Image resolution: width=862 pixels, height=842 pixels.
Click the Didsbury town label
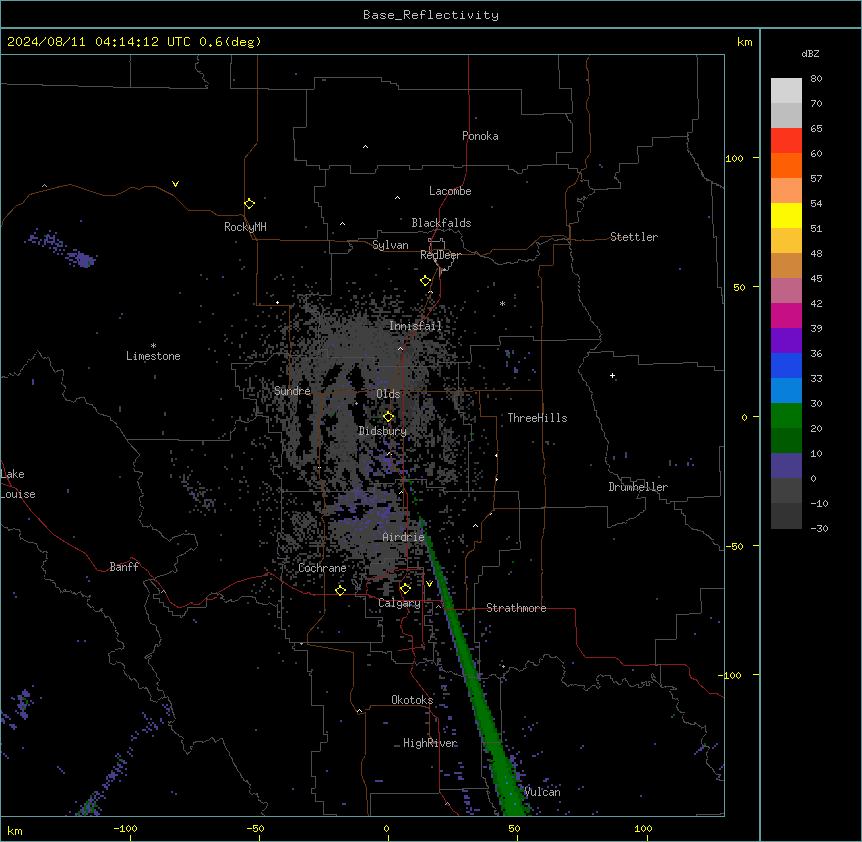383,431
